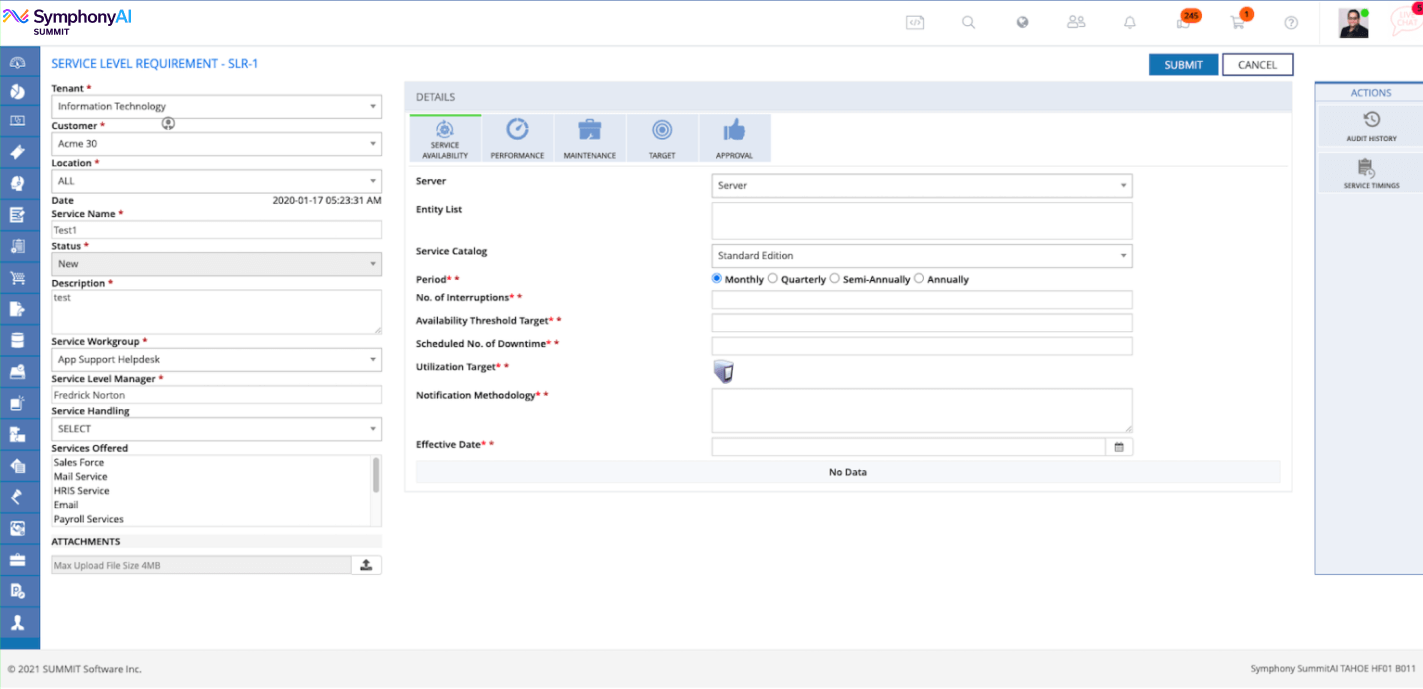Open the Customer dropdown showing Acme 30

pos(217,144)
